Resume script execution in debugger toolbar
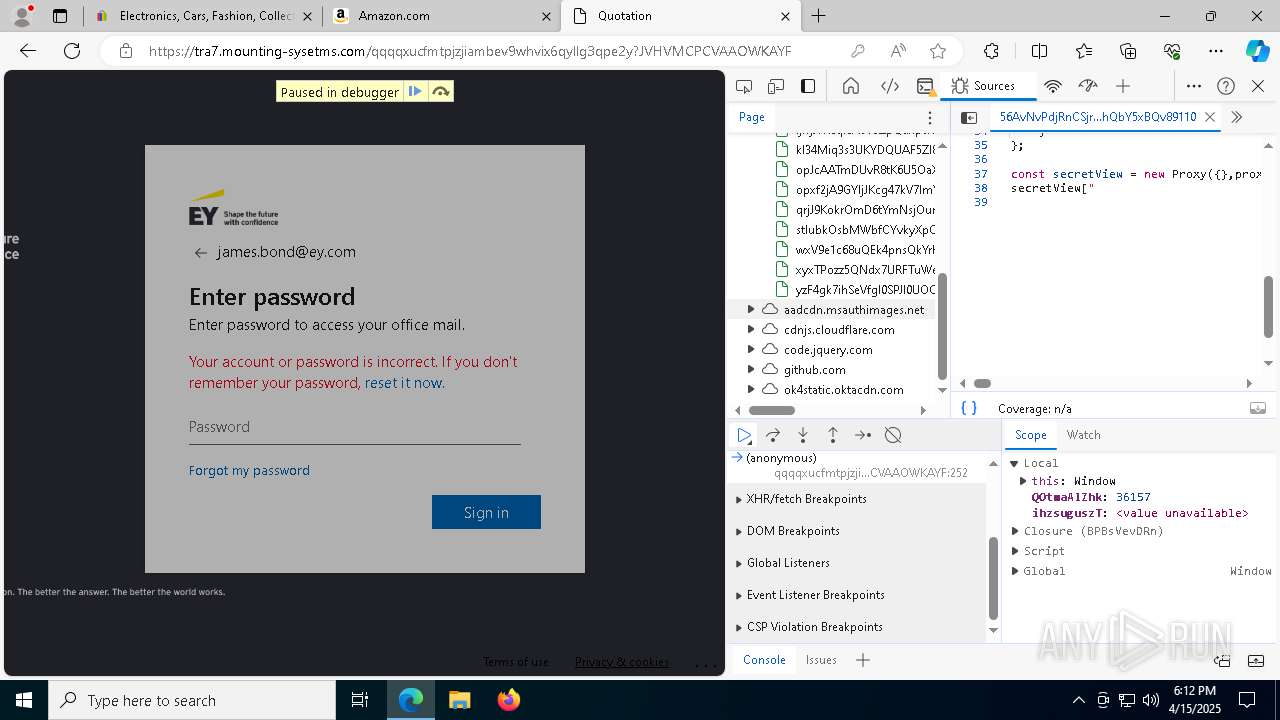Viewport: 1280px width, 720px height. point(744,435)
